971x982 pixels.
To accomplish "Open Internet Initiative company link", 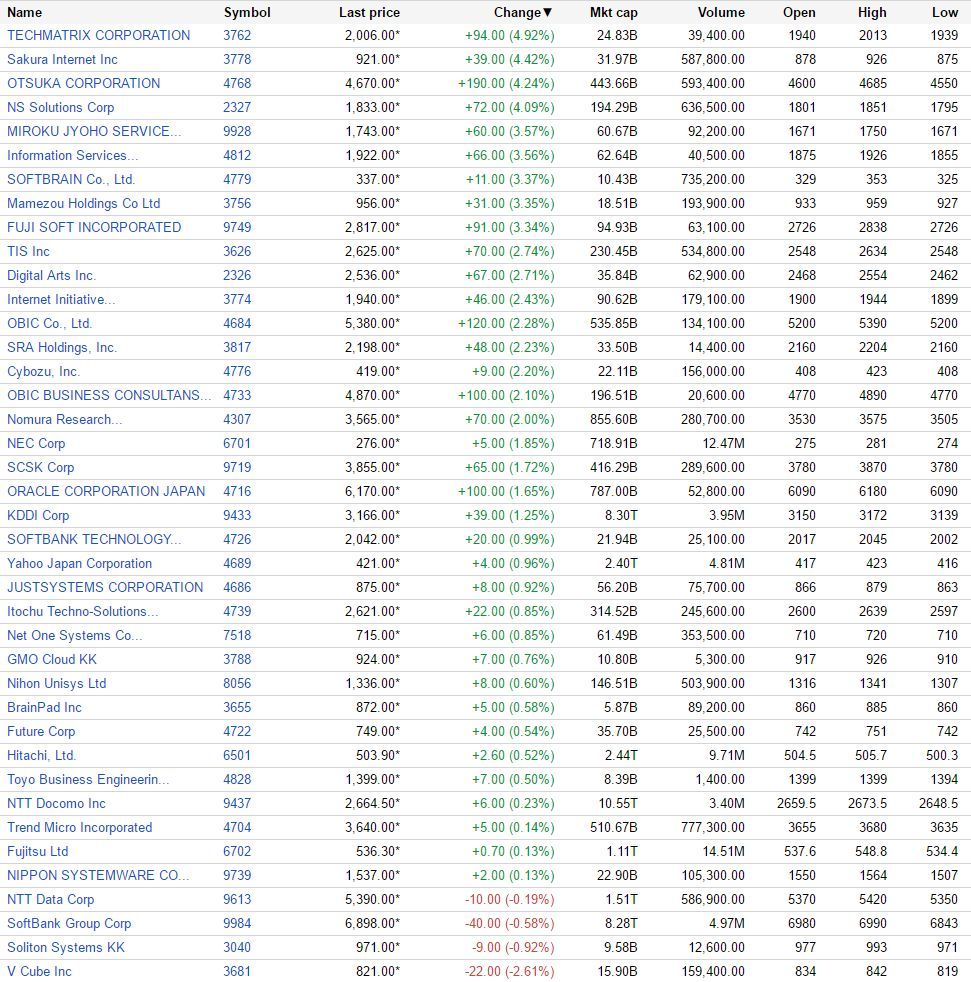I will [x=61, y=299].
